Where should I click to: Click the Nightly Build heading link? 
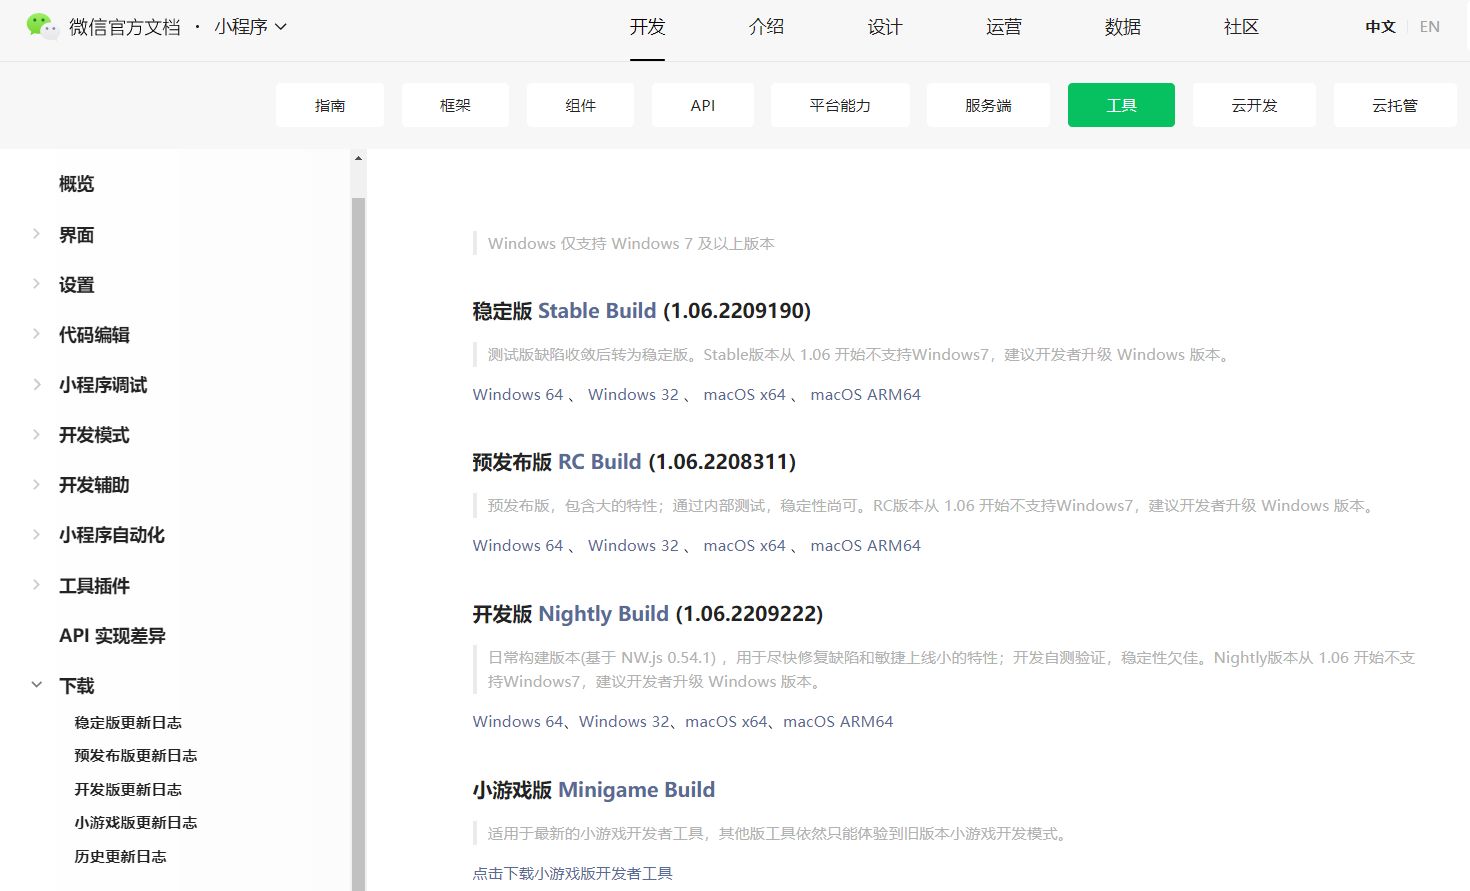point(604,614)
